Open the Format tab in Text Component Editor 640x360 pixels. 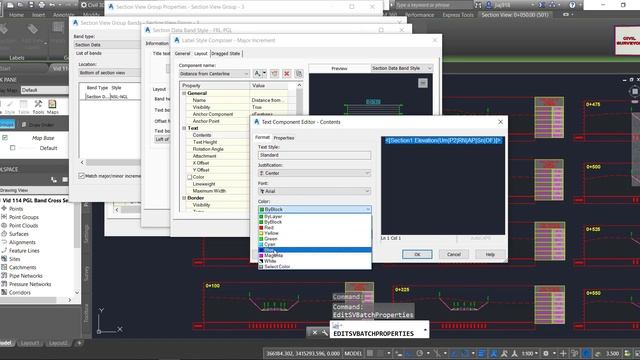262,138
